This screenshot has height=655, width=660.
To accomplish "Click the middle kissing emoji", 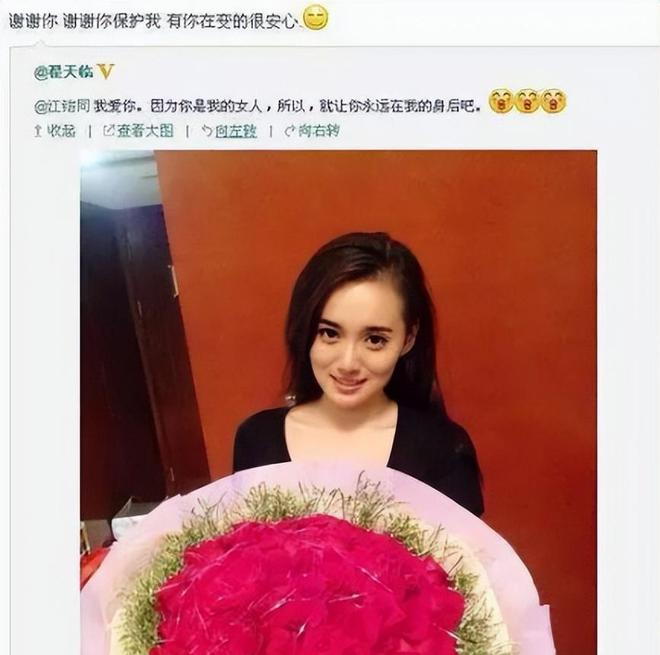I will (527, 101).
